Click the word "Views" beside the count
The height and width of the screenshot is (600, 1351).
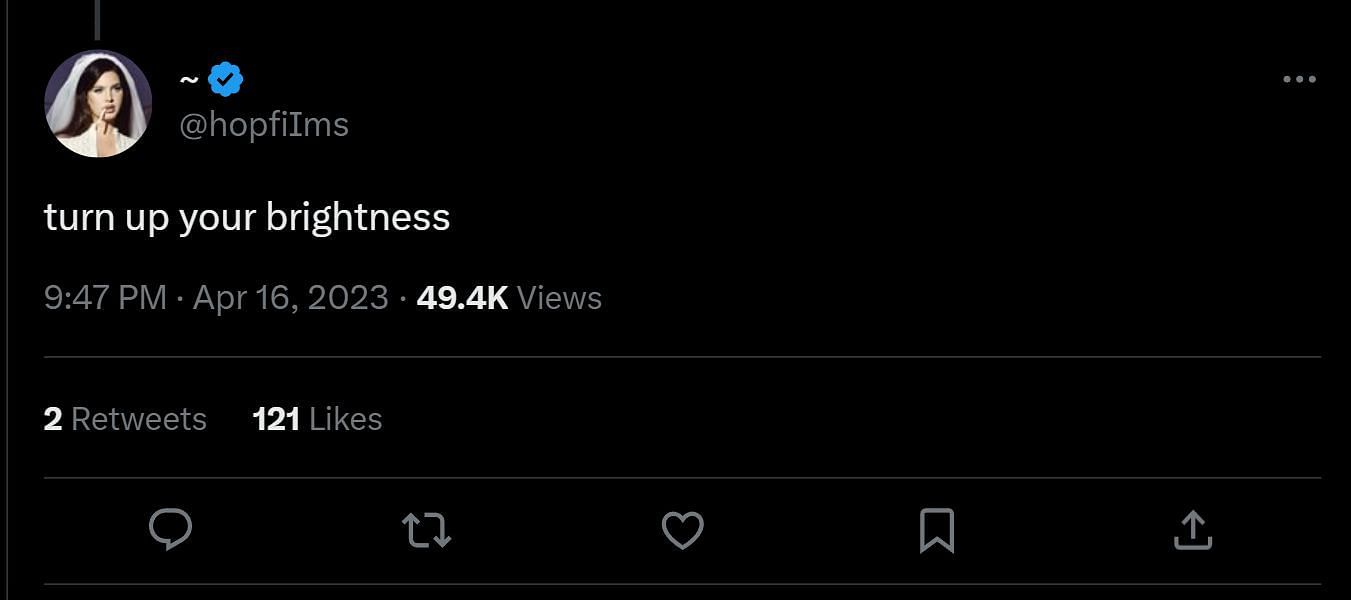(560, 298)
